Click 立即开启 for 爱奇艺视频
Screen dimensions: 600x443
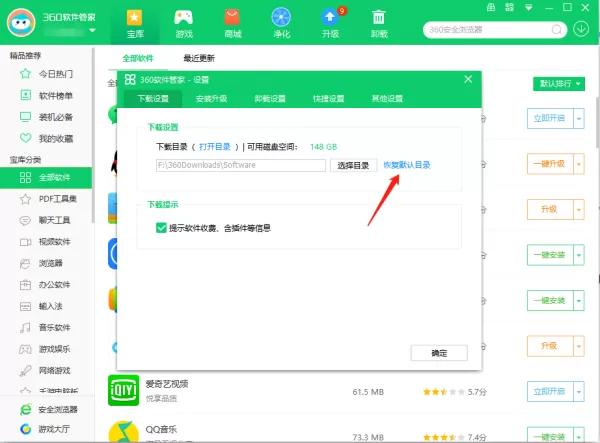[x=550, y=391]
